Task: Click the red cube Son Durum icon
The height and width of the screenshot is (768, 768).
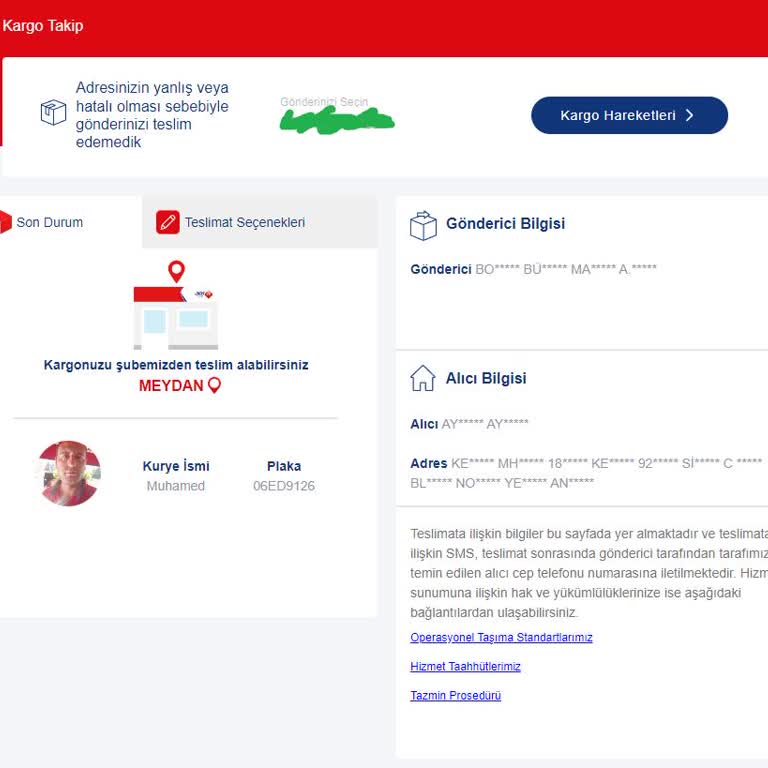Action: pyautogui.click(x=5, y=222)
